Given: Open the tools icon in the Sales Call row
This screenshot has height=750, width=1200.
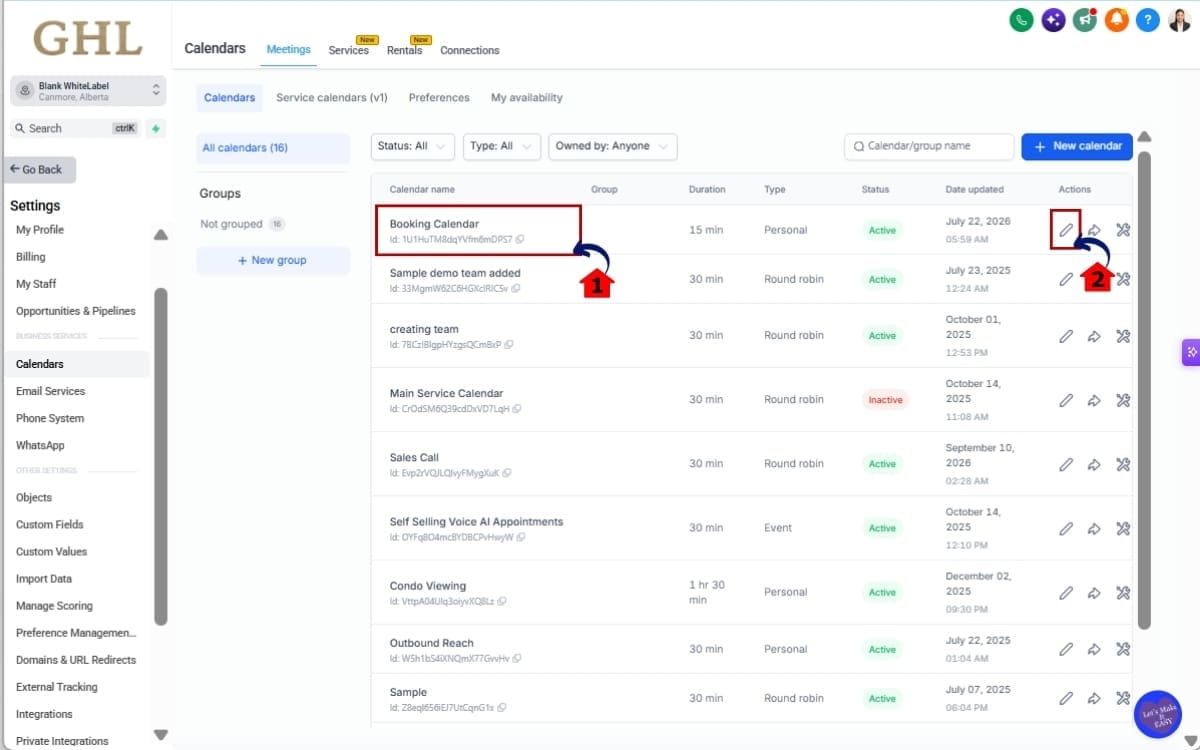Looking at the screenshot, I should (x=1122, y=464).
